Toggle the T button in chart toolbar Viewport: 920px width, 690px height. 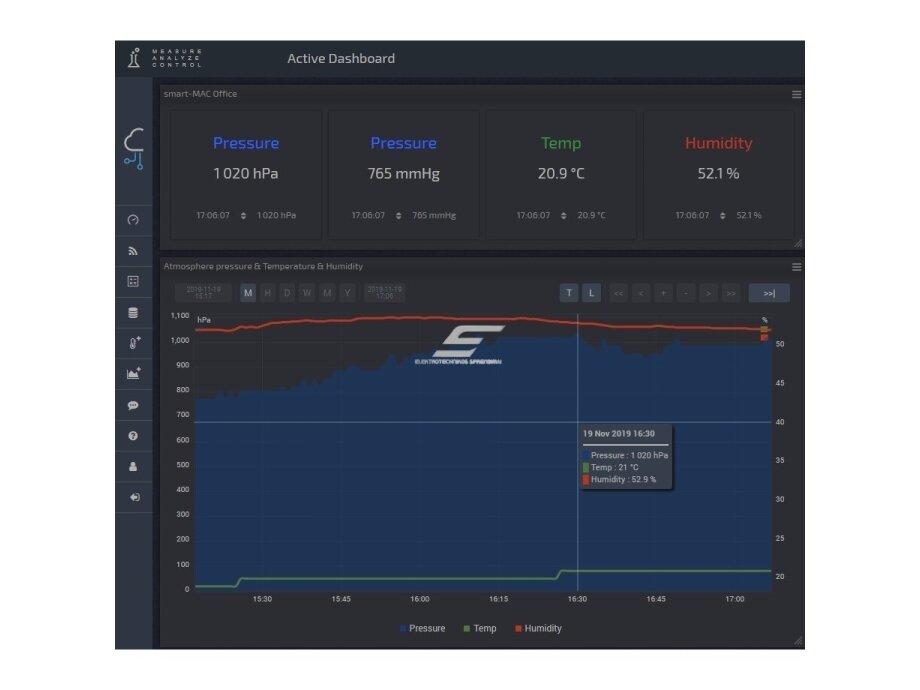[x=569, y=293]
